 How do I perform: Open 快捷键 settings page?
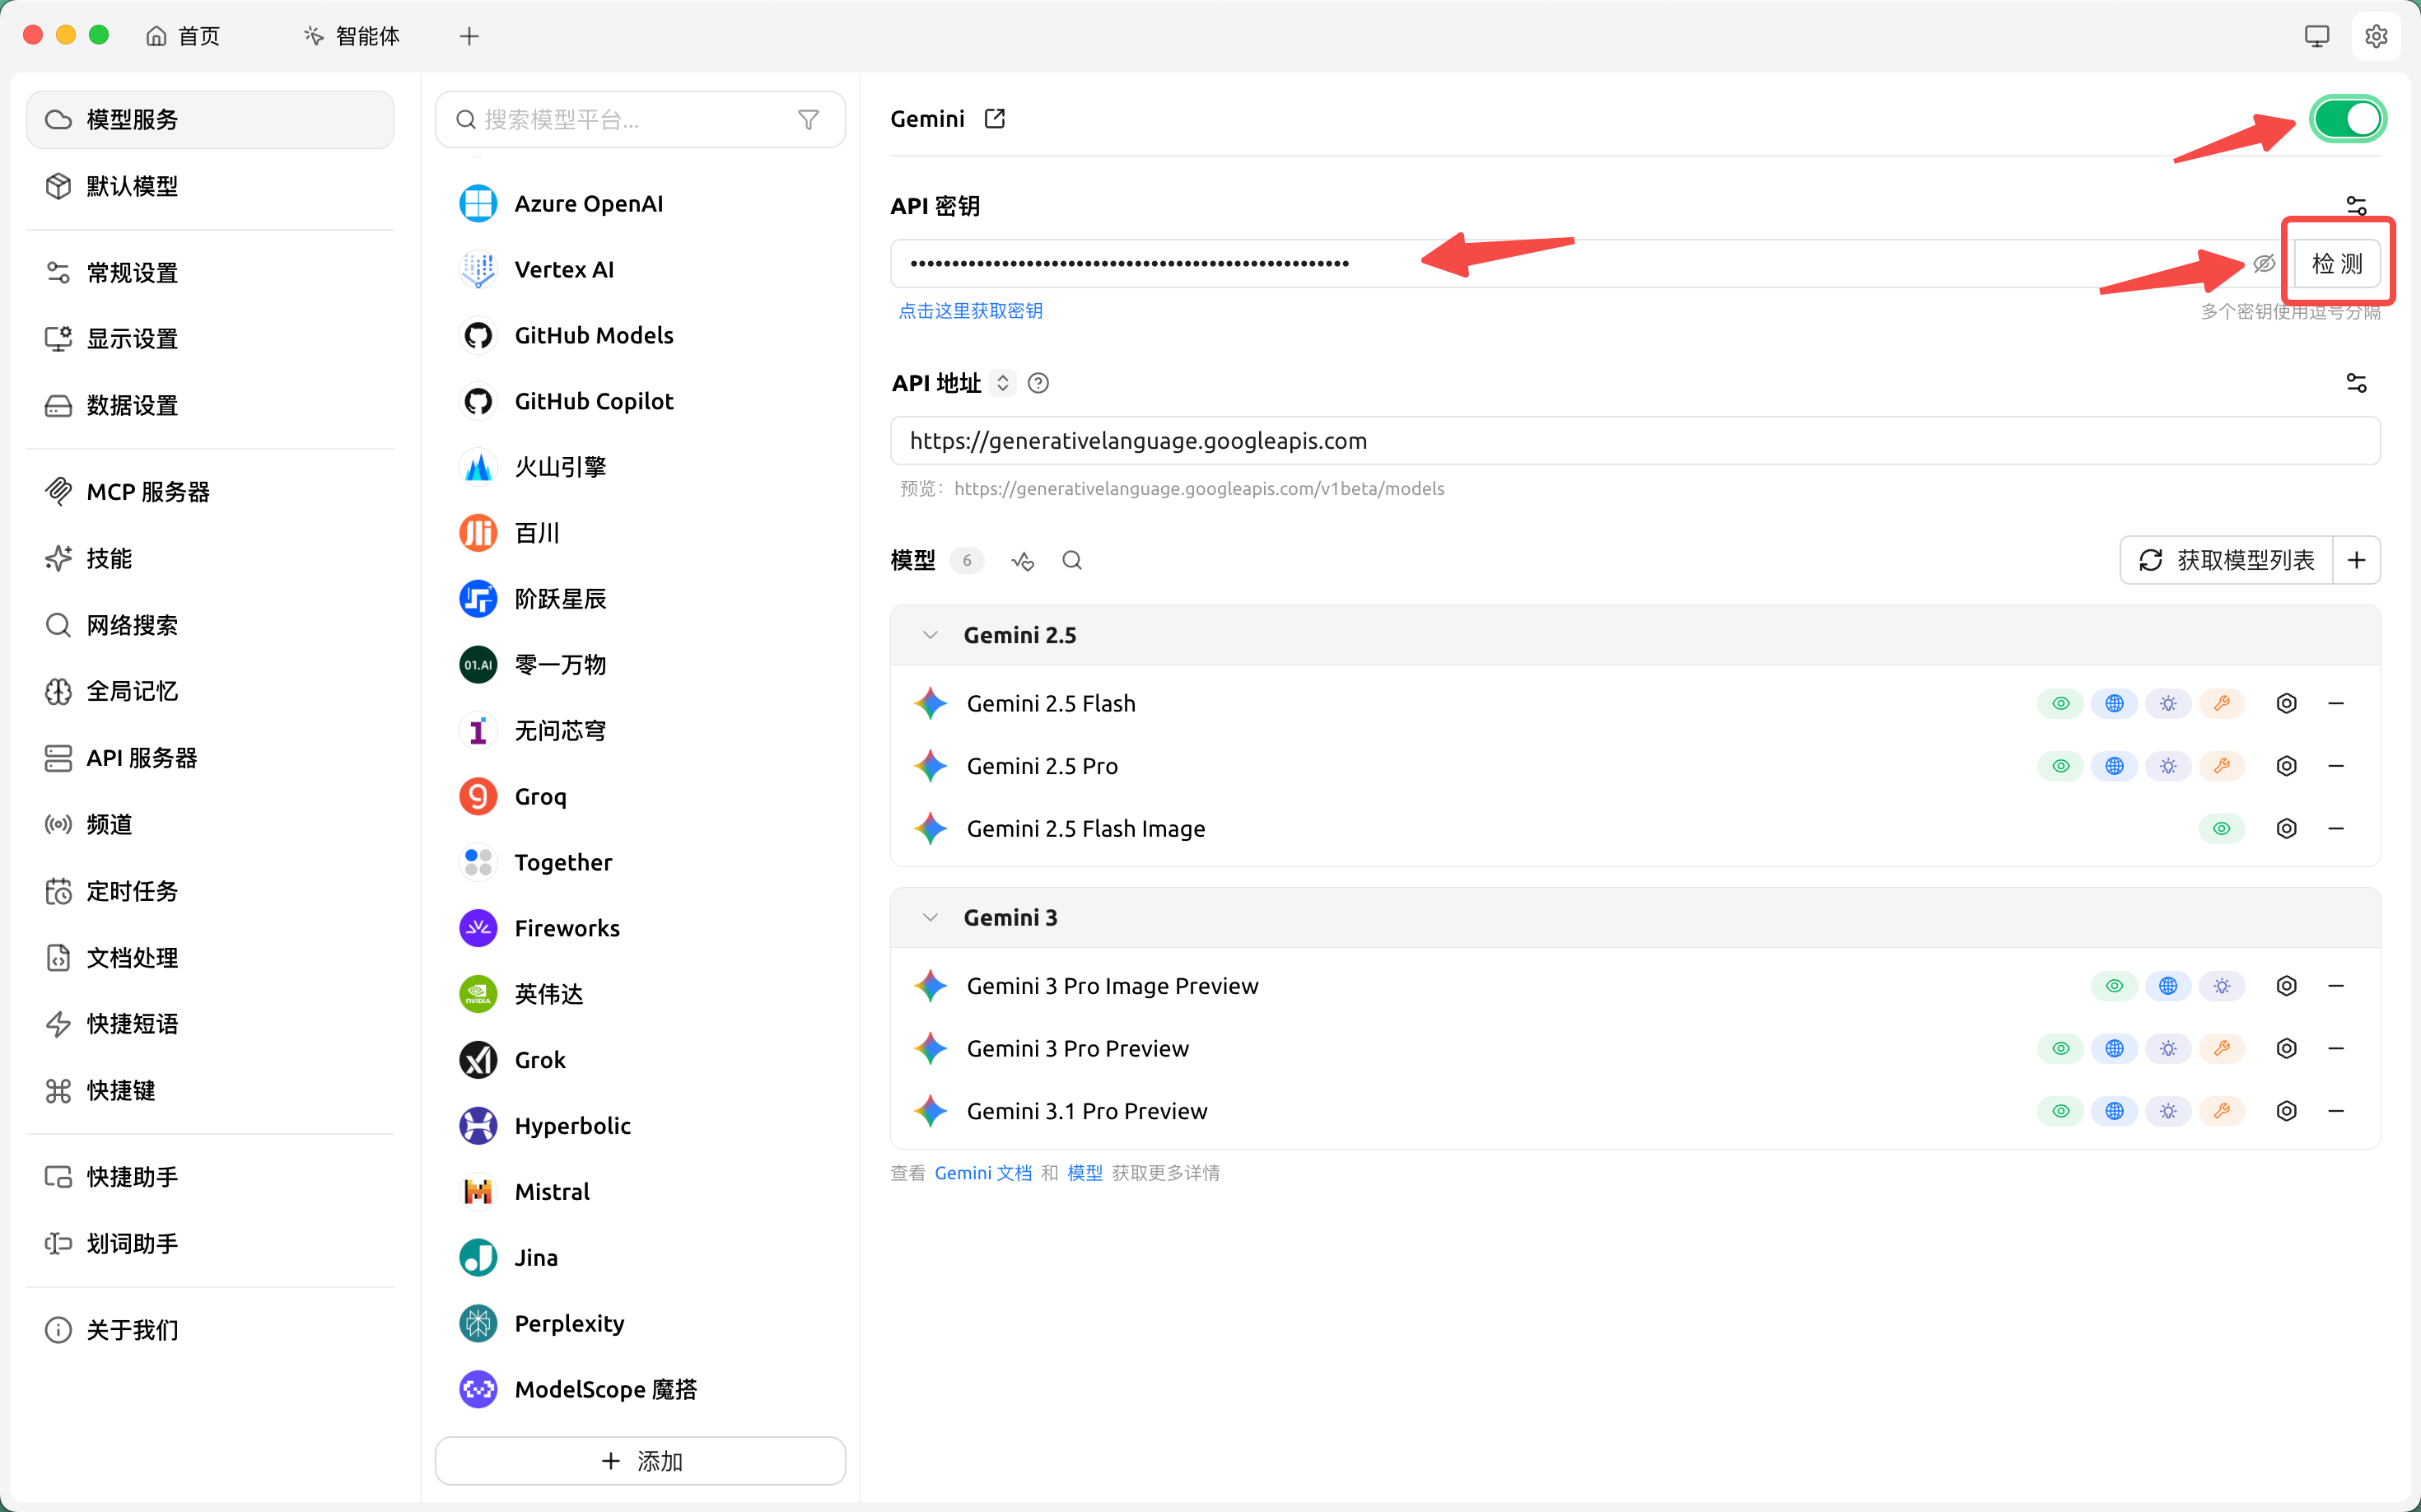coord(210,1090)
